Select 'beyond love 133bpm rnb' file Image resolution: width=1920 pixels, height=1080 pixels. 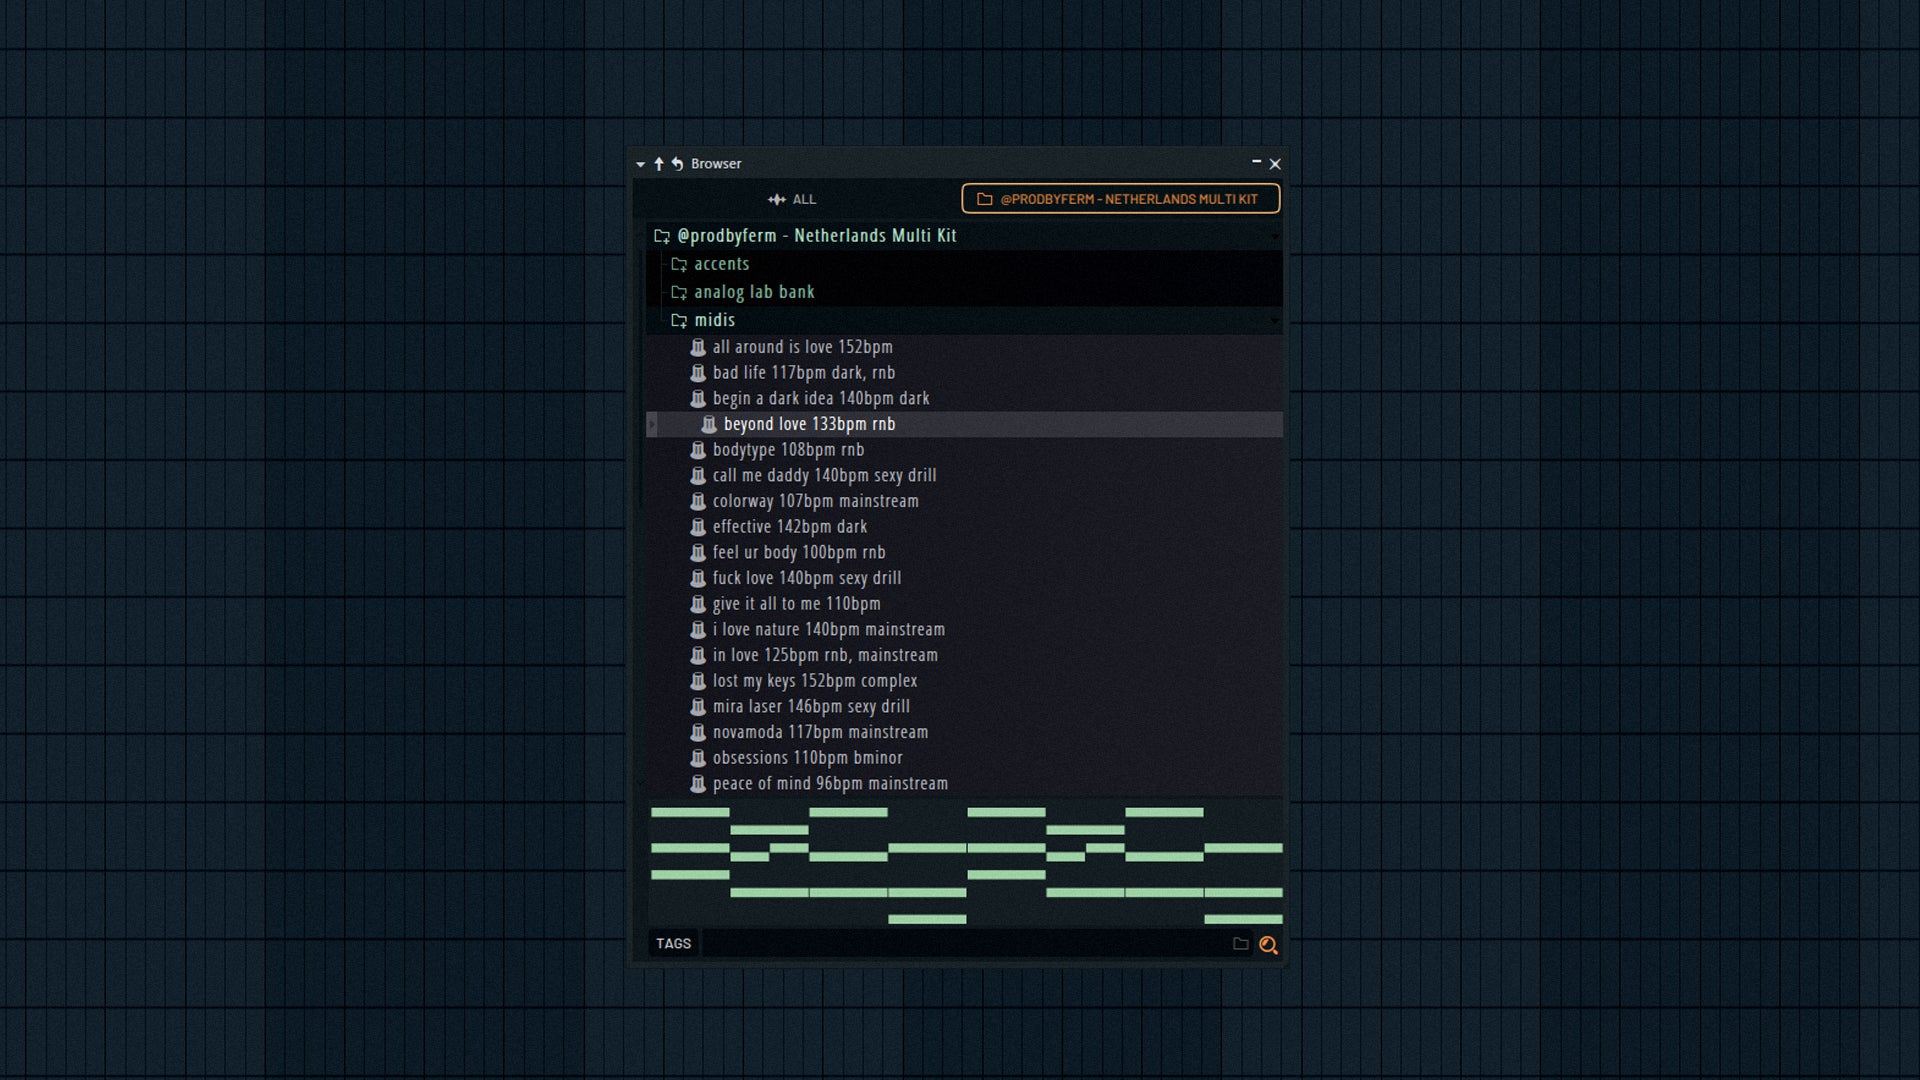(x=964, y=424)
